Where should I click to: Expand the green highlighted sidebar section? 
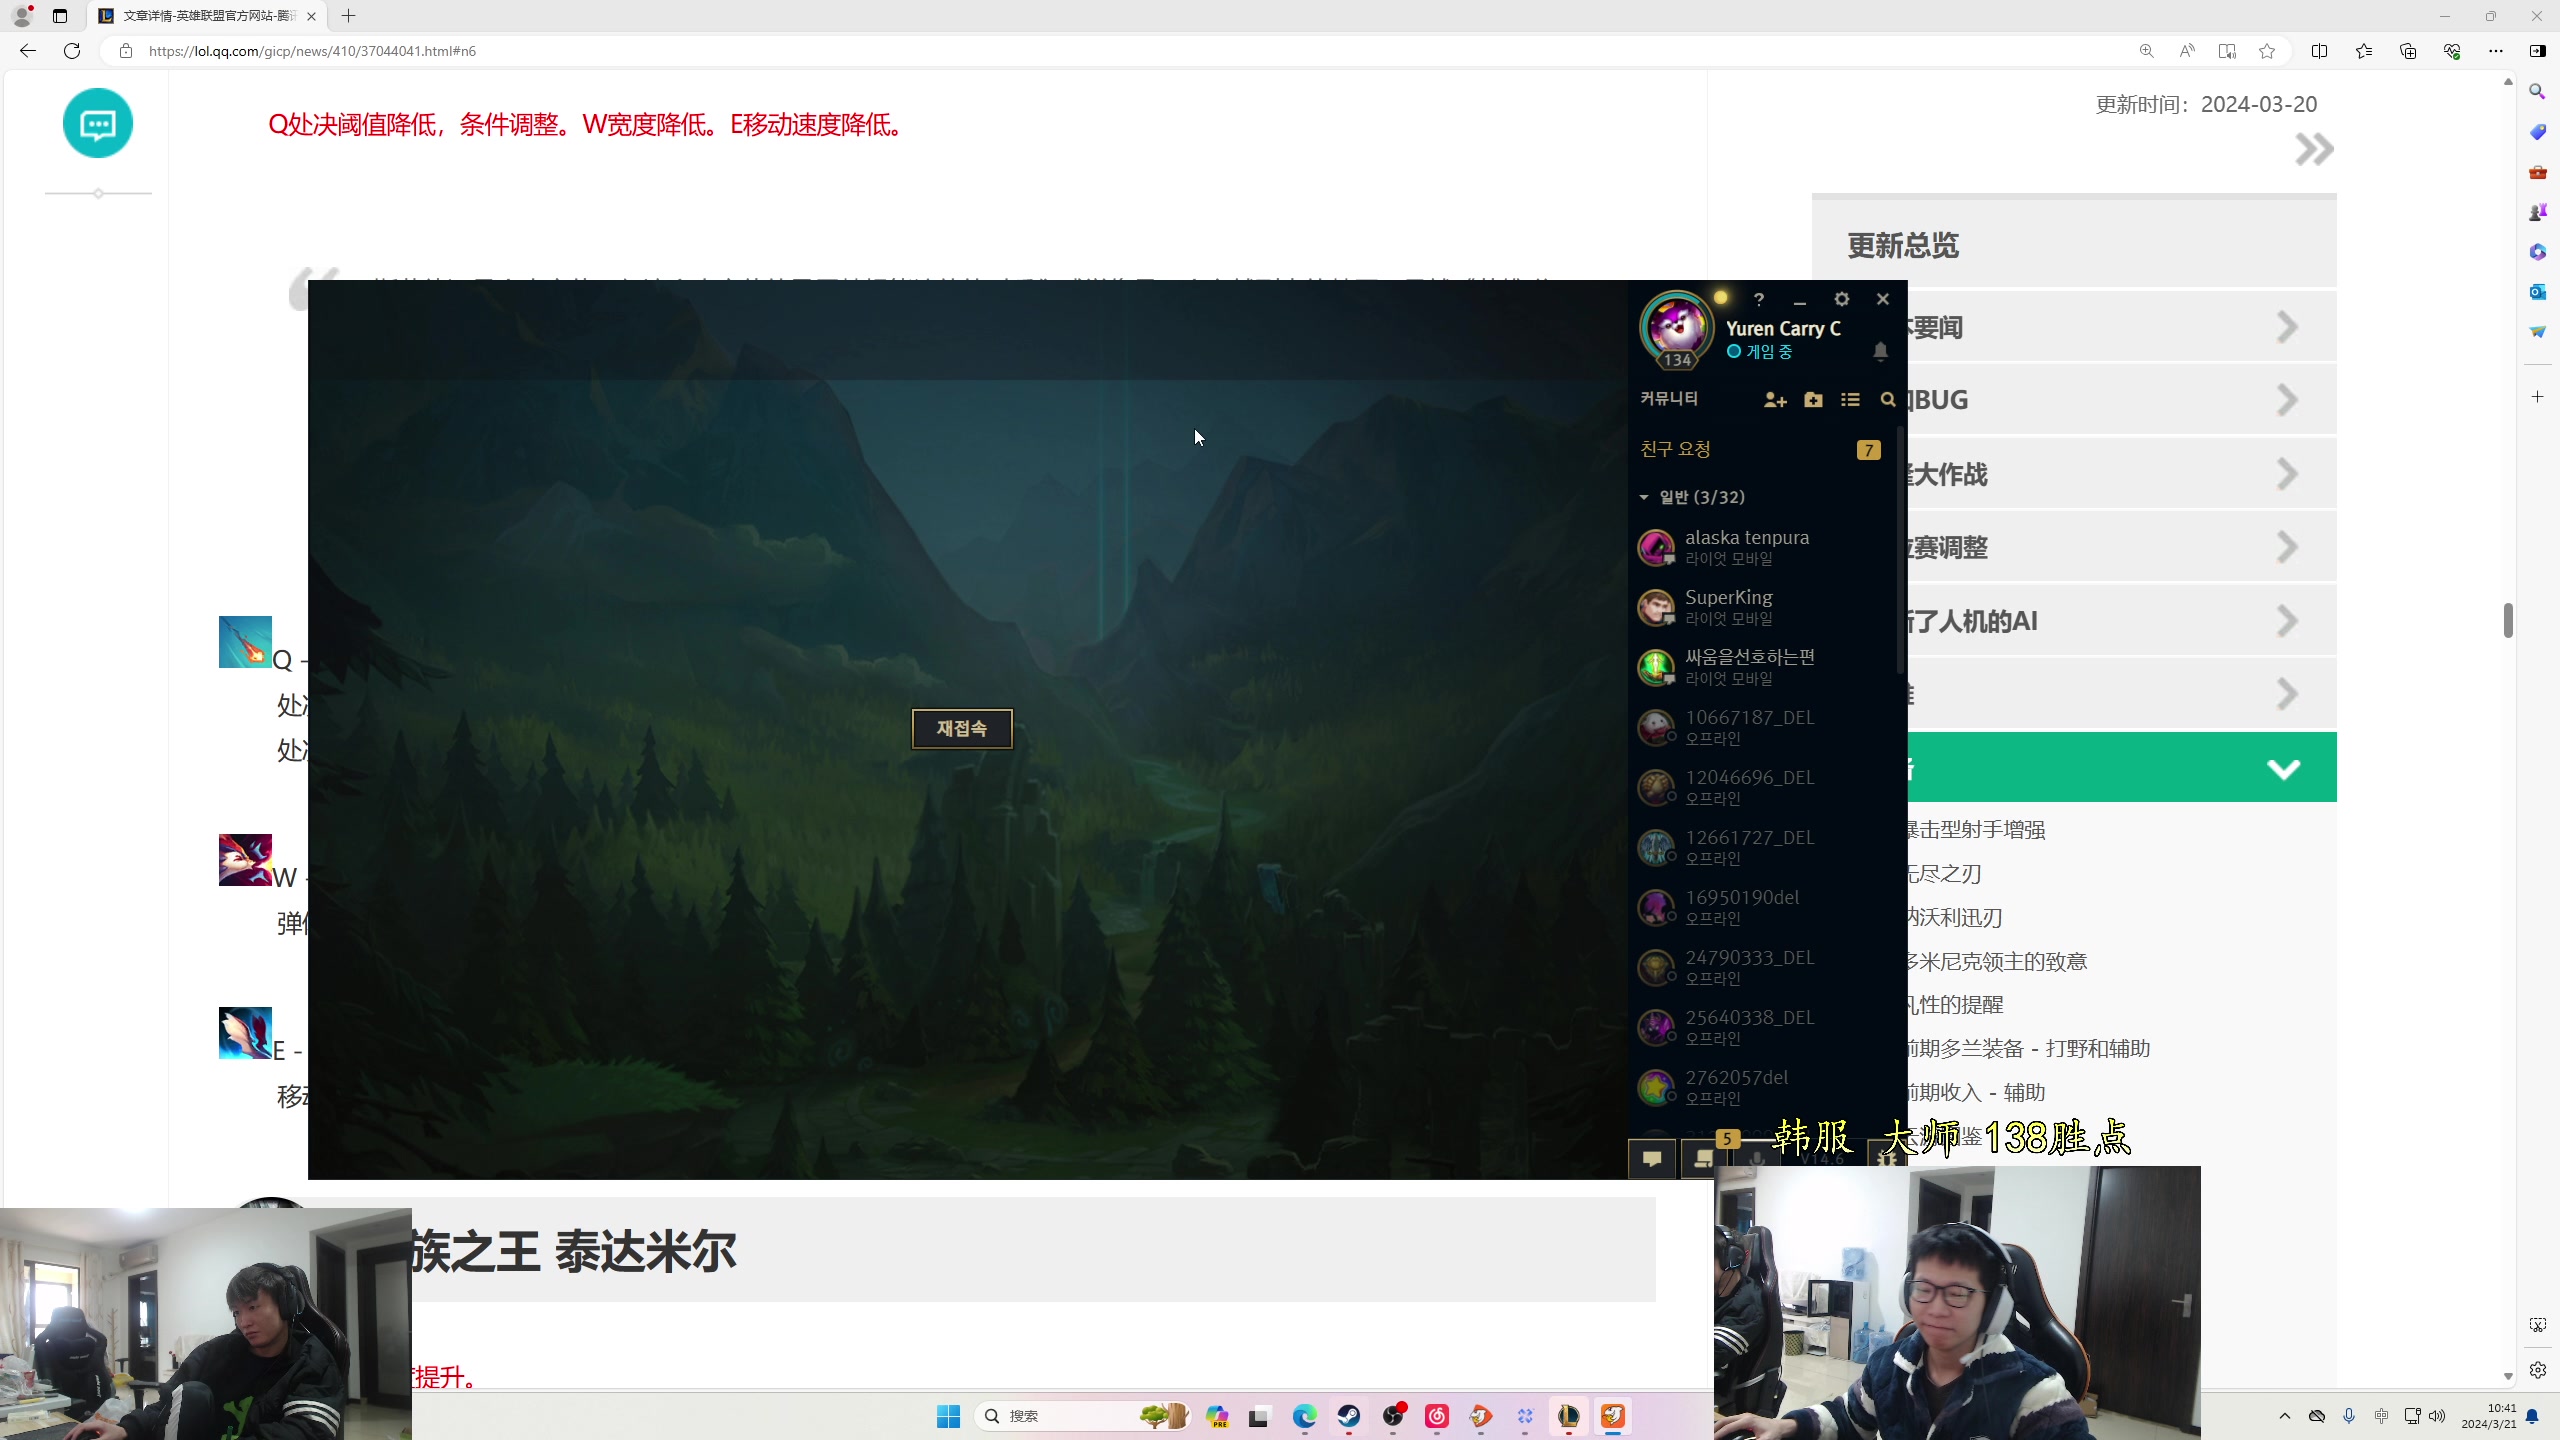(2283, 768)
